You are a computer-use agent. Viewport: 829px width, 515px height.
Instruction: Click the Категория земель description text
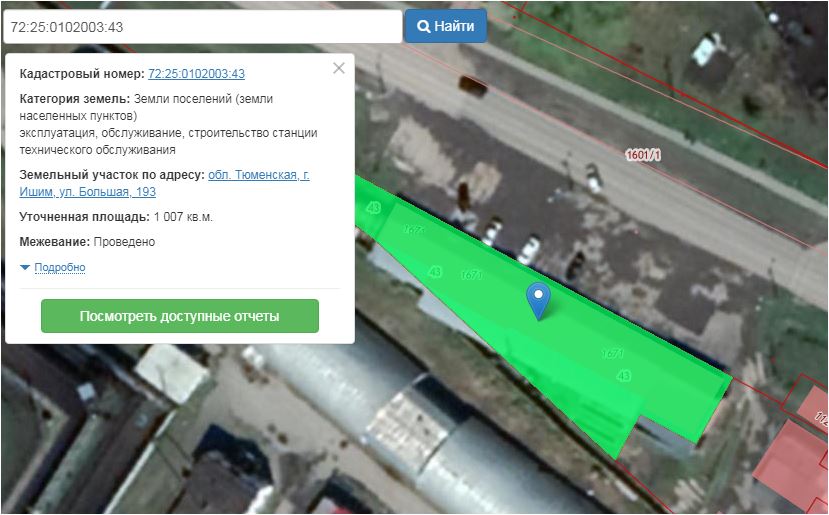point(168,124)
